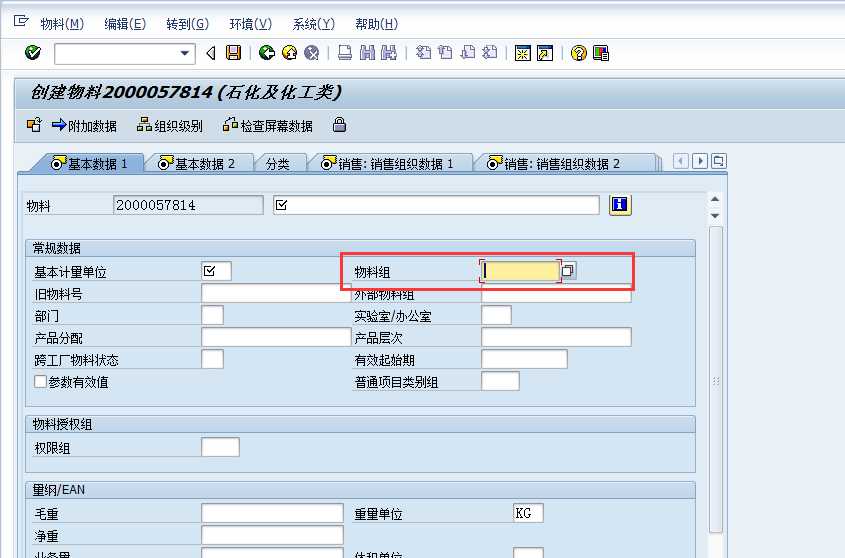The image size is (845, 558).
Task: Switch to the 基本数据 2 tab
Action: (x=197, y=163)
